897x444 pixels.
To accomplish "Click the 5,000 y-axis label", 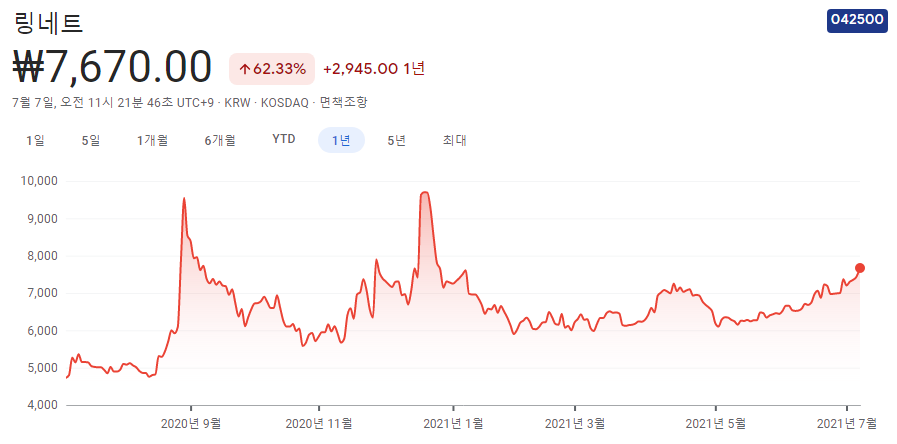I will coord(42,368).
